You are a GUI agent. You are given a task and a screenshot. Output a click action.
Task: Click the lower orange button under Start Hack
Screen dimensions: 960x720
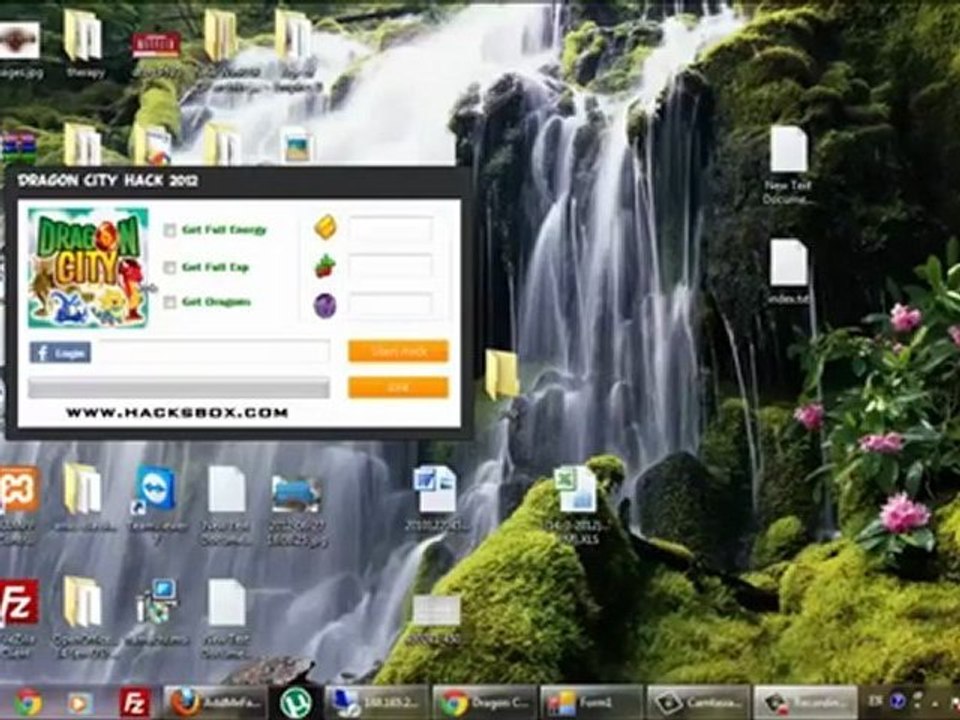click(398, 387)
